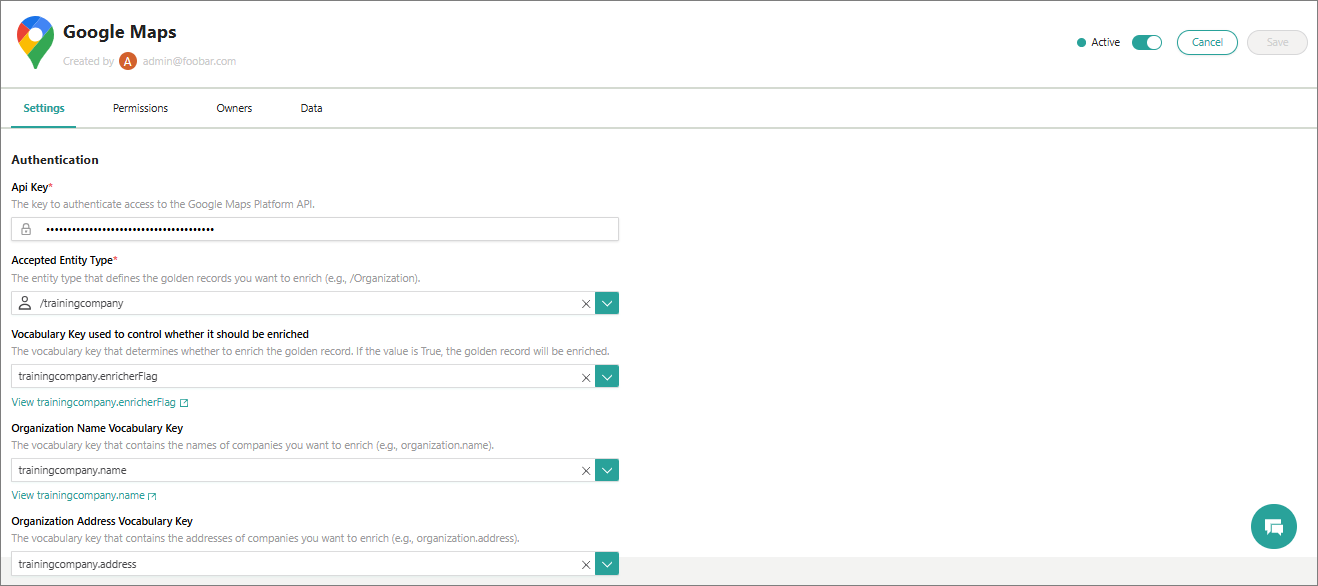Click into the Api Key password field

(x=315, y=229)
